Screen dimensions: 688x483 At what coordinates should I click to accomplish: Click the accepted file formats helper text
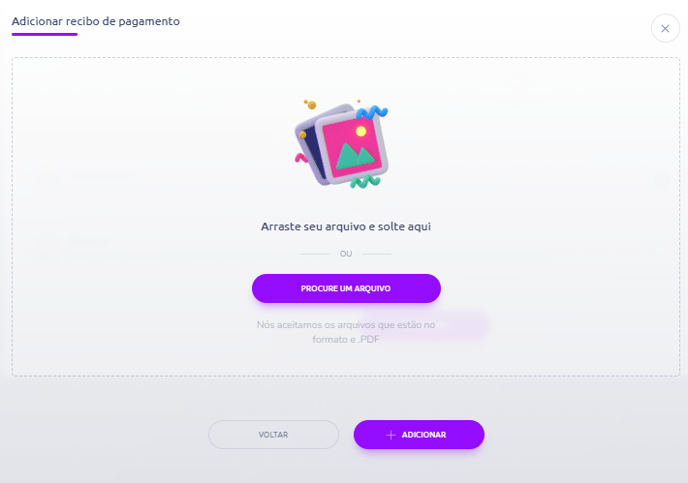click(346, 332)
